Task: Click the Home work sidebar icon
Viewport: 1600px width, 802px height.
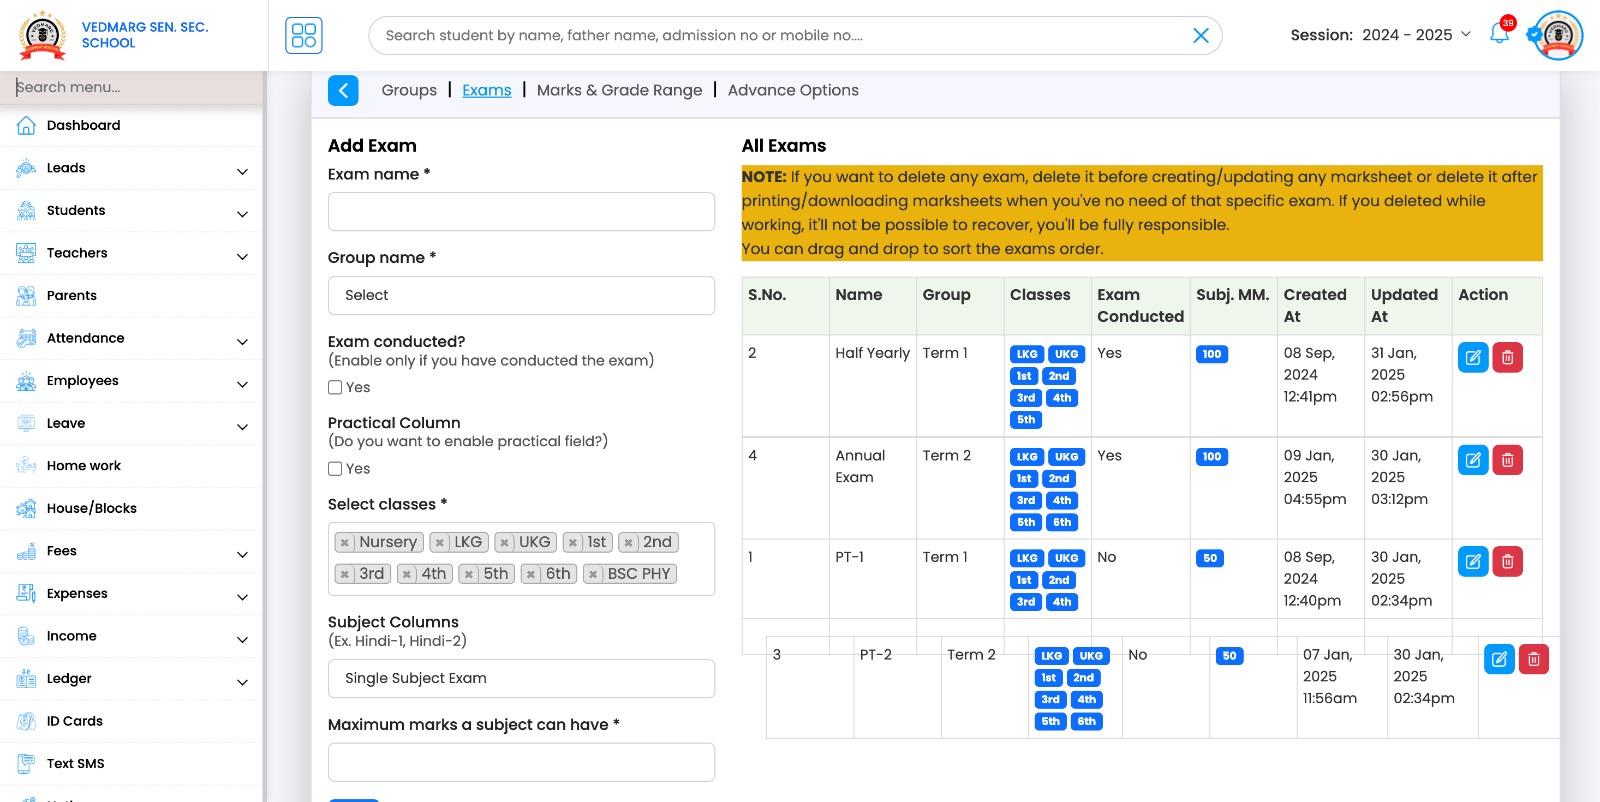Action: pos(26,466)
